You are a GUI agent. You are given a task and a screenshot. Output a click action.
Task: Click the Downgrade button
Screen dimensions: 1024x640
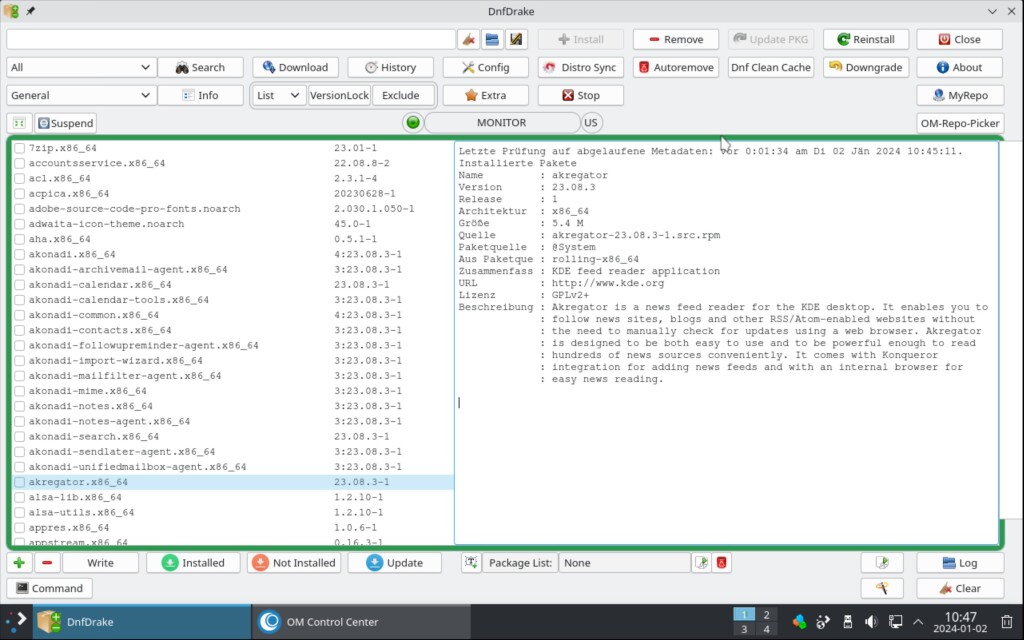(x=866, y=67)
